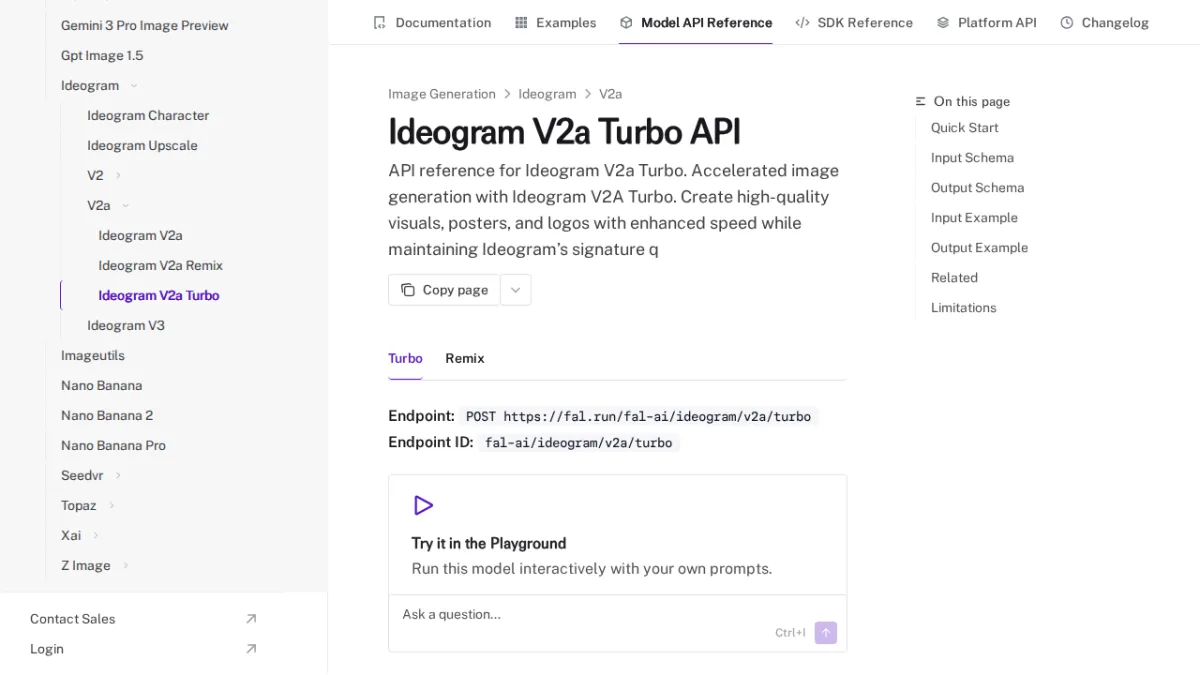
Task: Expand the Z Image sidebar chevron
Action: 125,566
